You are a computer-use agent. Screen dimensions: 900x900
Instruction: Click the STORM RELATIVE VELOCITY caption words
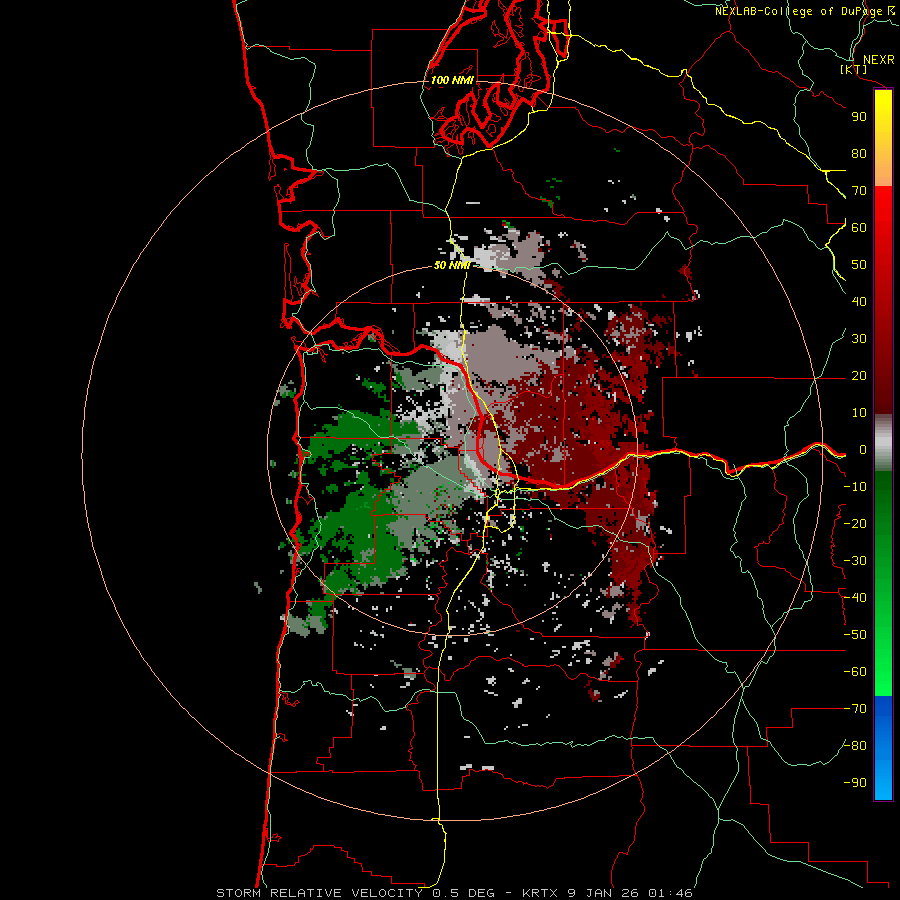[319, 893]
